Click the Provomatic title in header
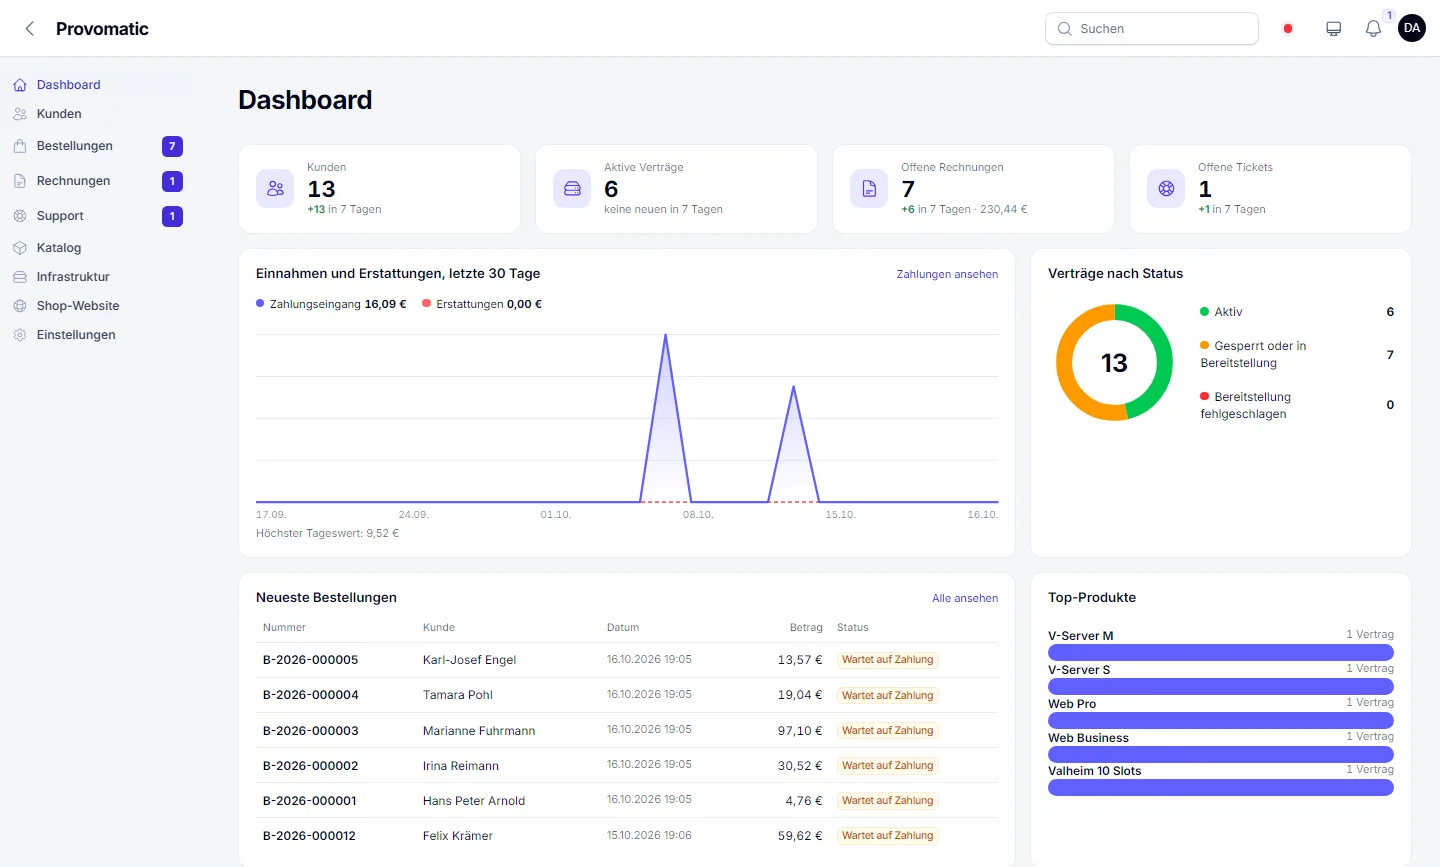The height and width of the screenshot is (867, 1440). tap(102, 29)
